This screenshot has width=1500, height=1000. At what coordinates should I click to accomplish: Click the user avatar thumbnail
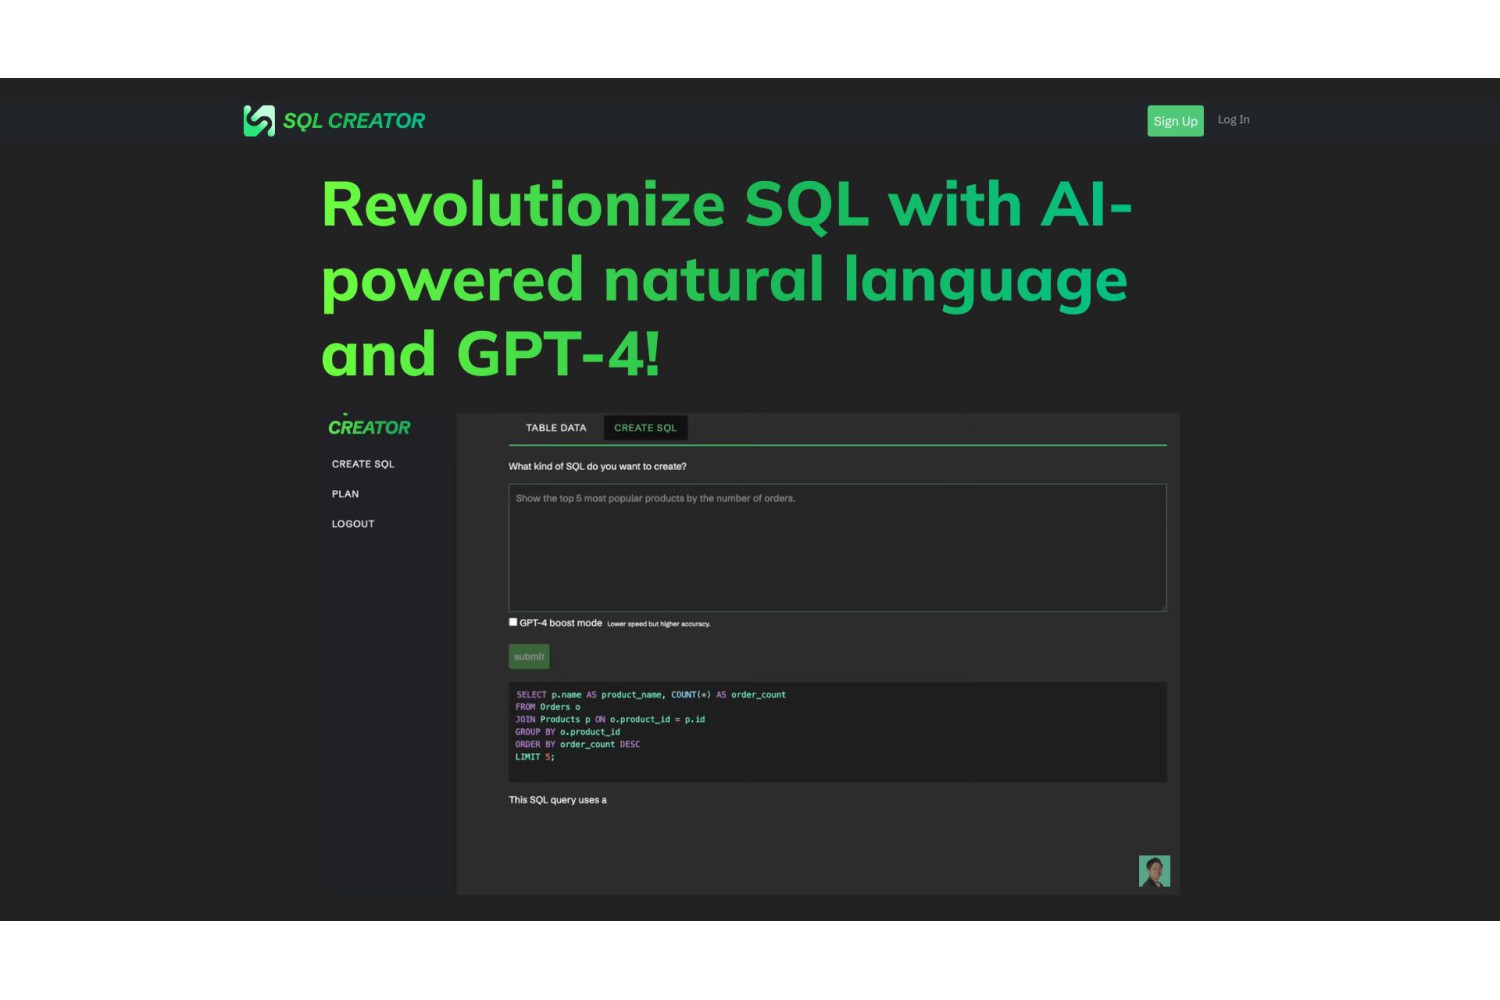click(1154, 871)
